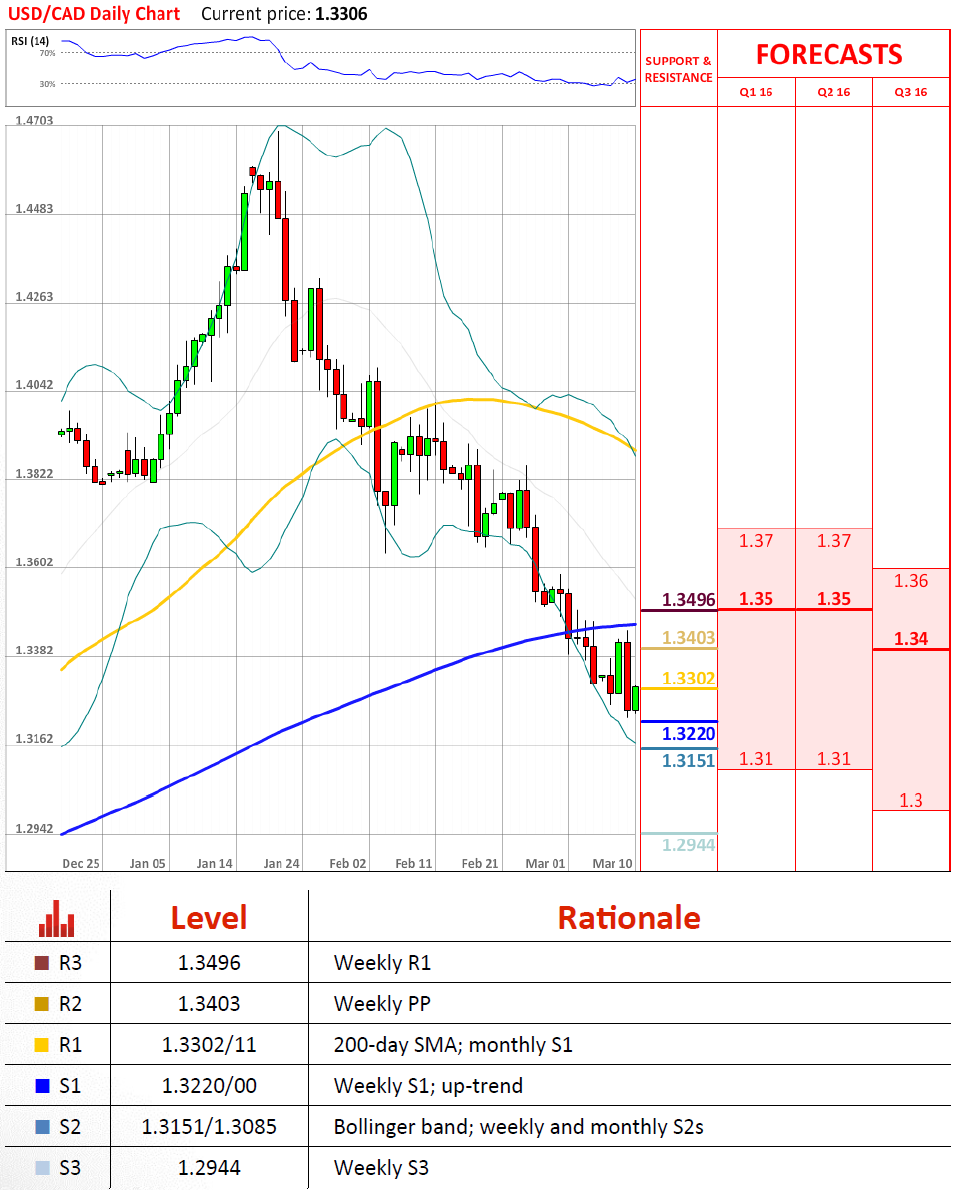Select the Q3 16 forecast column header

coord(911,92)
